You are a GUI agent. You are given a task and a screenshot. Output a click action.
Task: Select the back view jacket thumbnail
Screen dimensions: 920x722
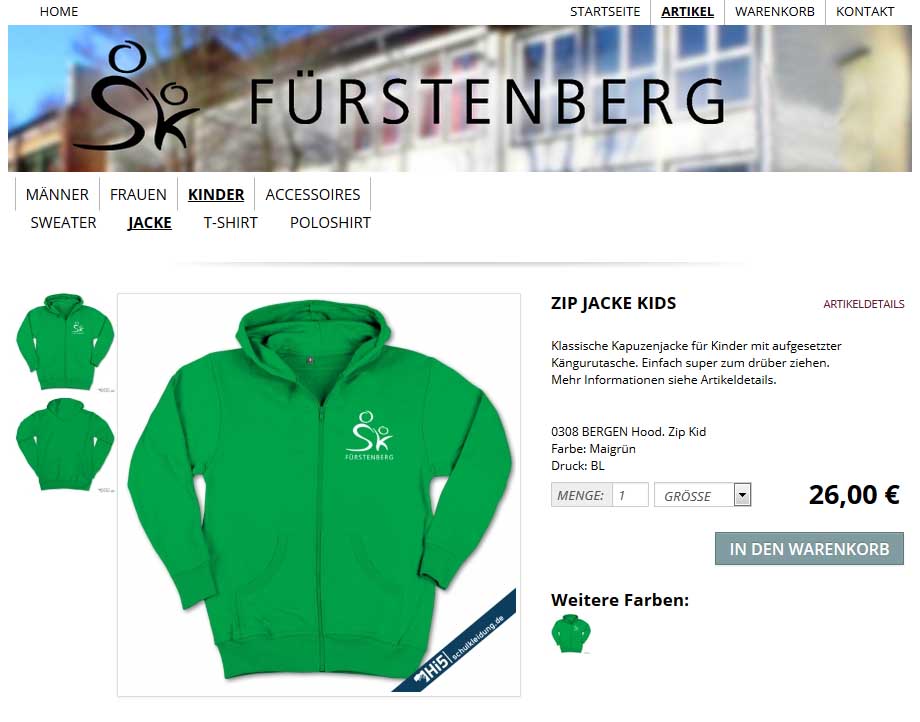(65, 445)
